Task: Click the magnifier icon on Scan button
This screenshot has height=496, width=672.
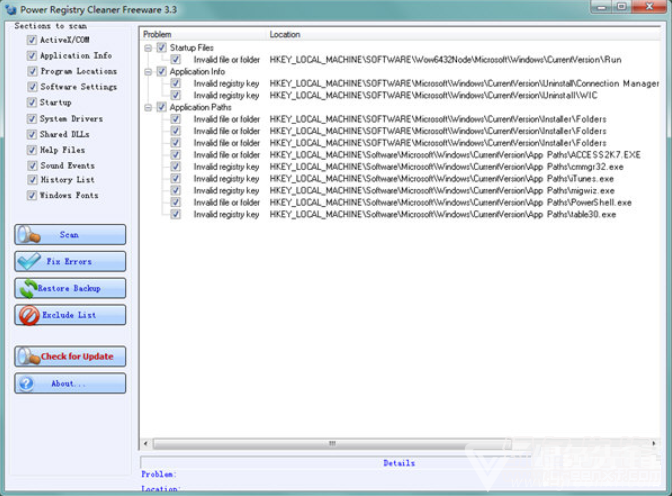Action: click(29, 234)
